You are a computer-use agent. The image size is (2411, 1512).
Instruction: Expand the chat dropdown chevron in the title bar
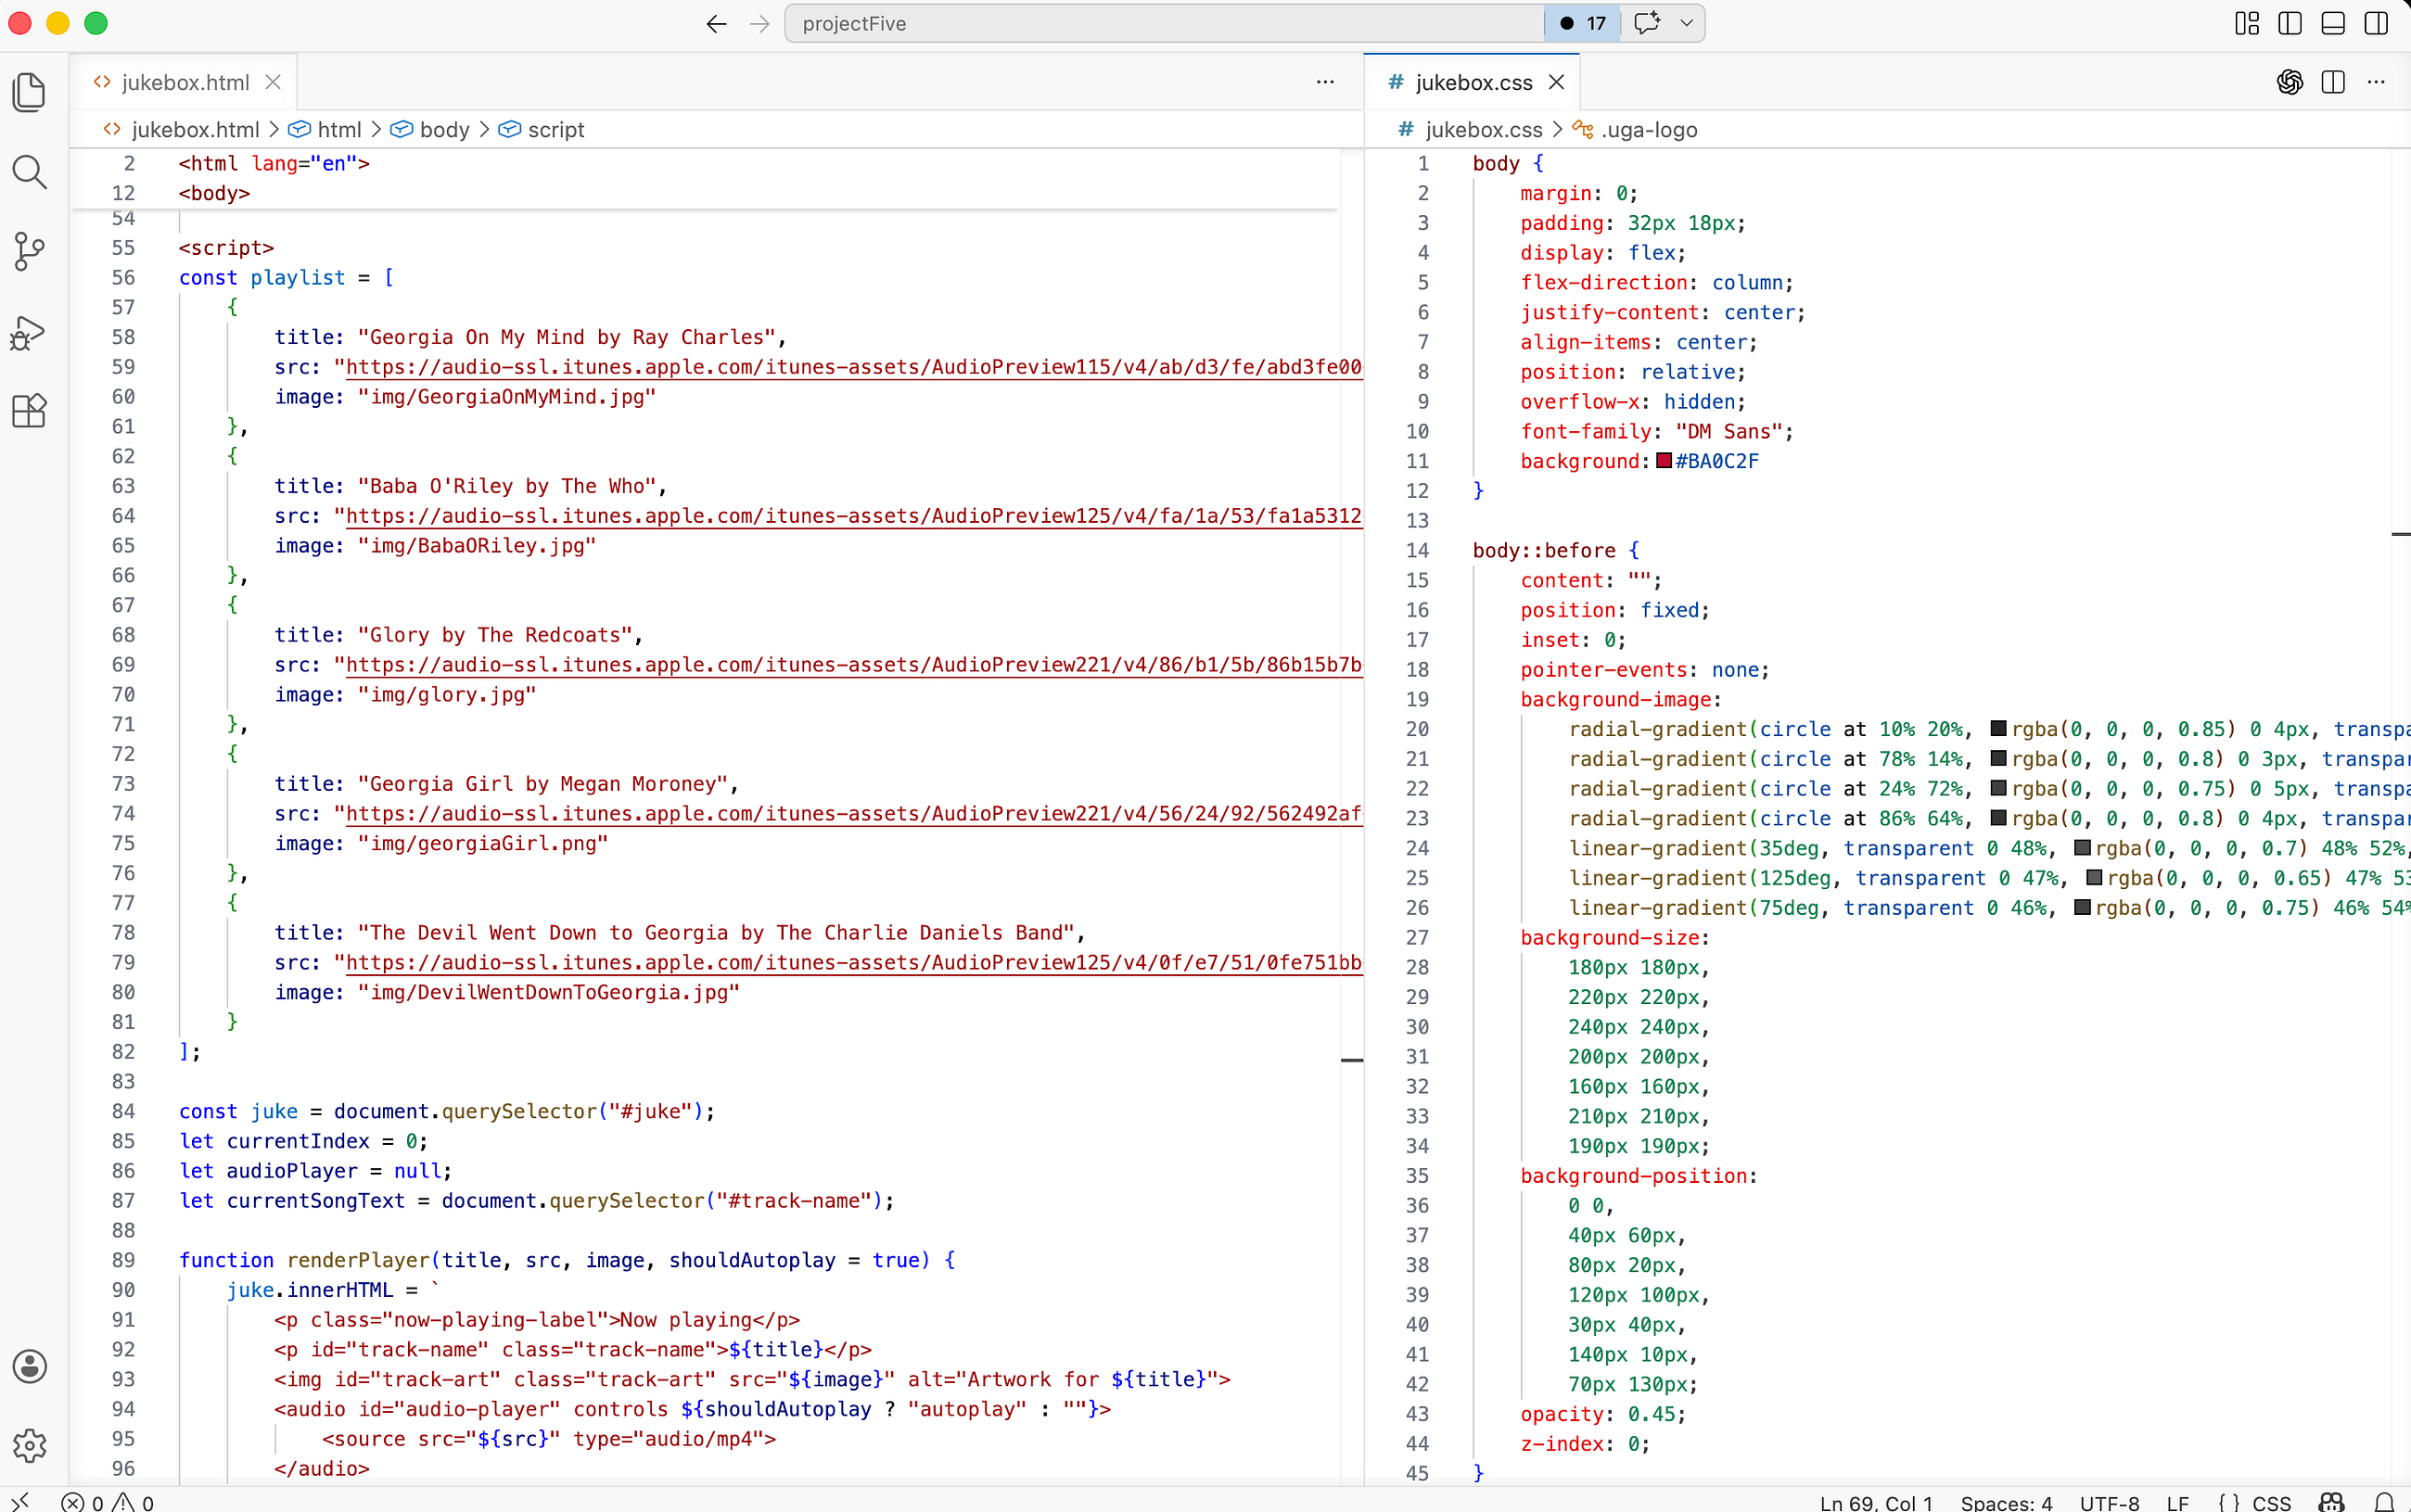tap(1687, 23)
